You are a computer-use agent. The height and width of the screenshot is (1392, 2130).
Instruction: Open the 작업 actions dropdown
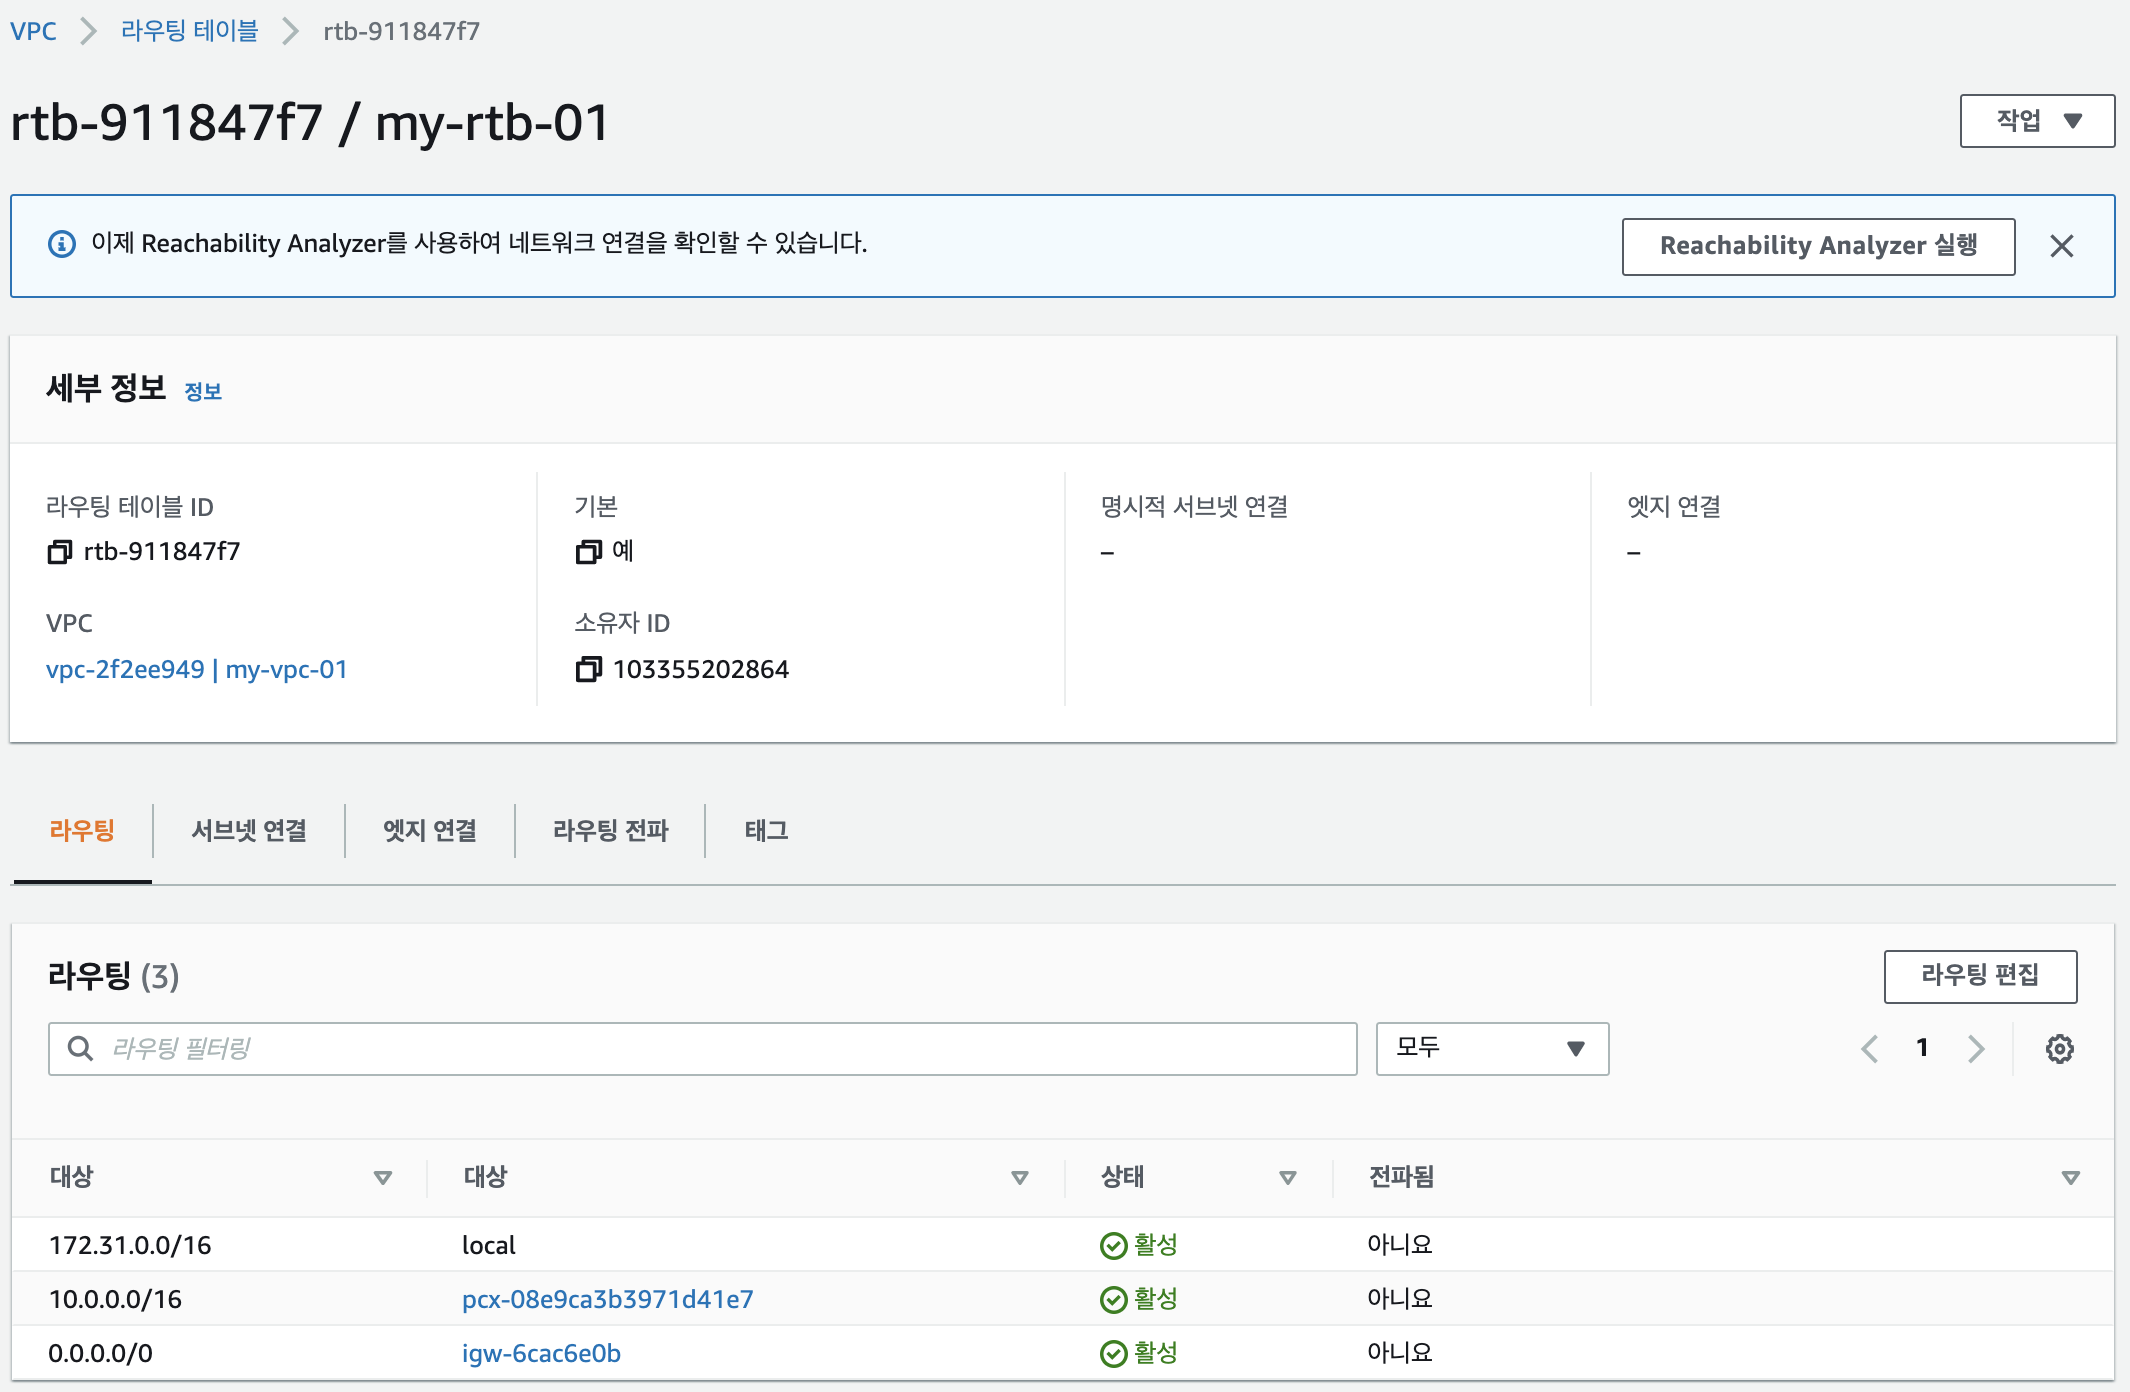[x=2037, y=121]
